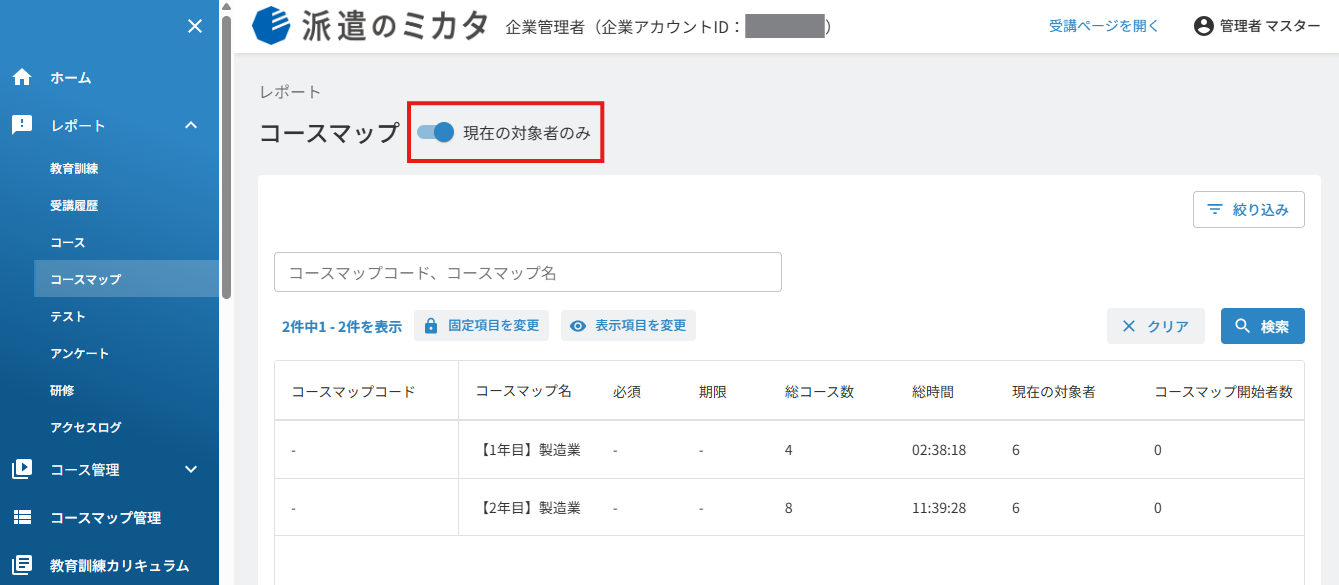Click the 総時間 column header
This screenshot has height=585, width=1339.
933,392
